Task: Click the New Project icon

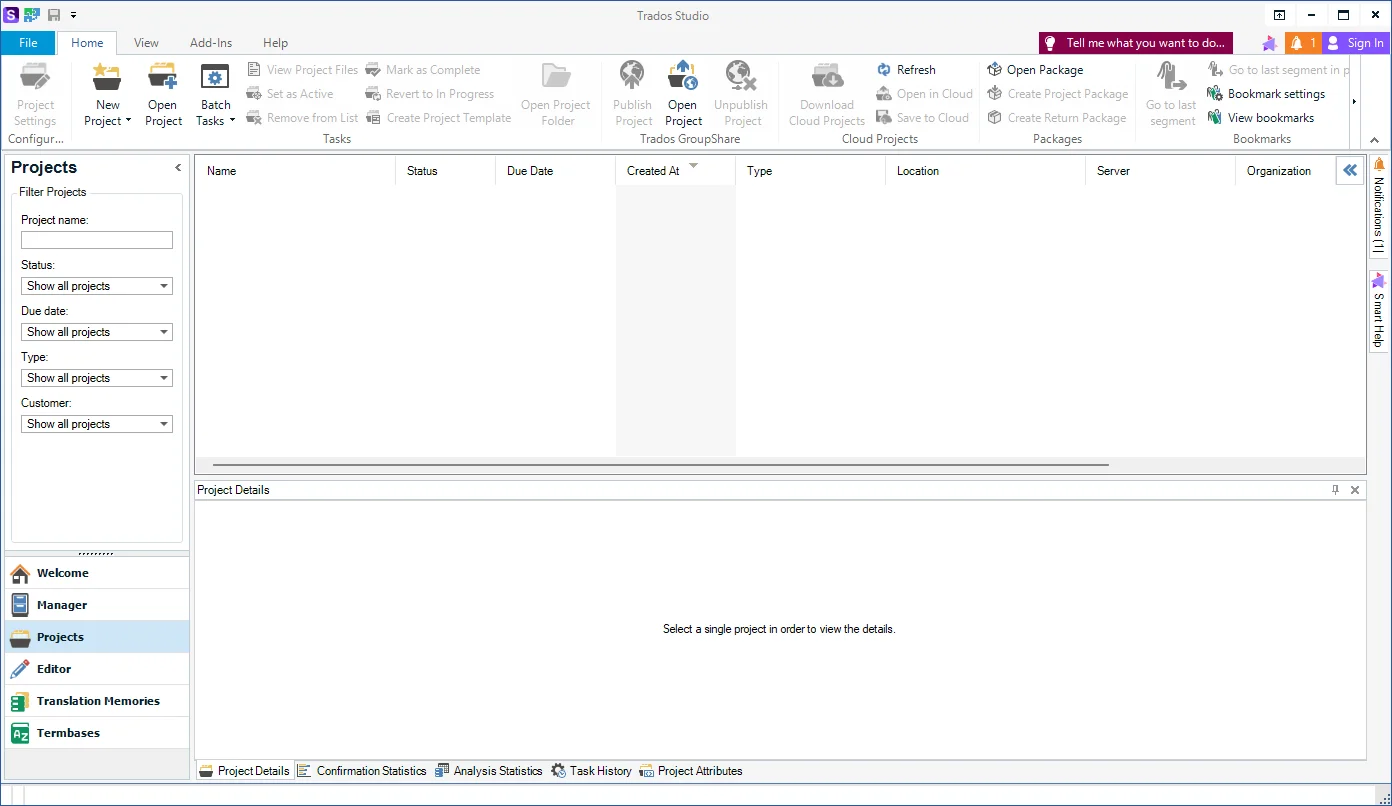Action: tap(107, 77)
